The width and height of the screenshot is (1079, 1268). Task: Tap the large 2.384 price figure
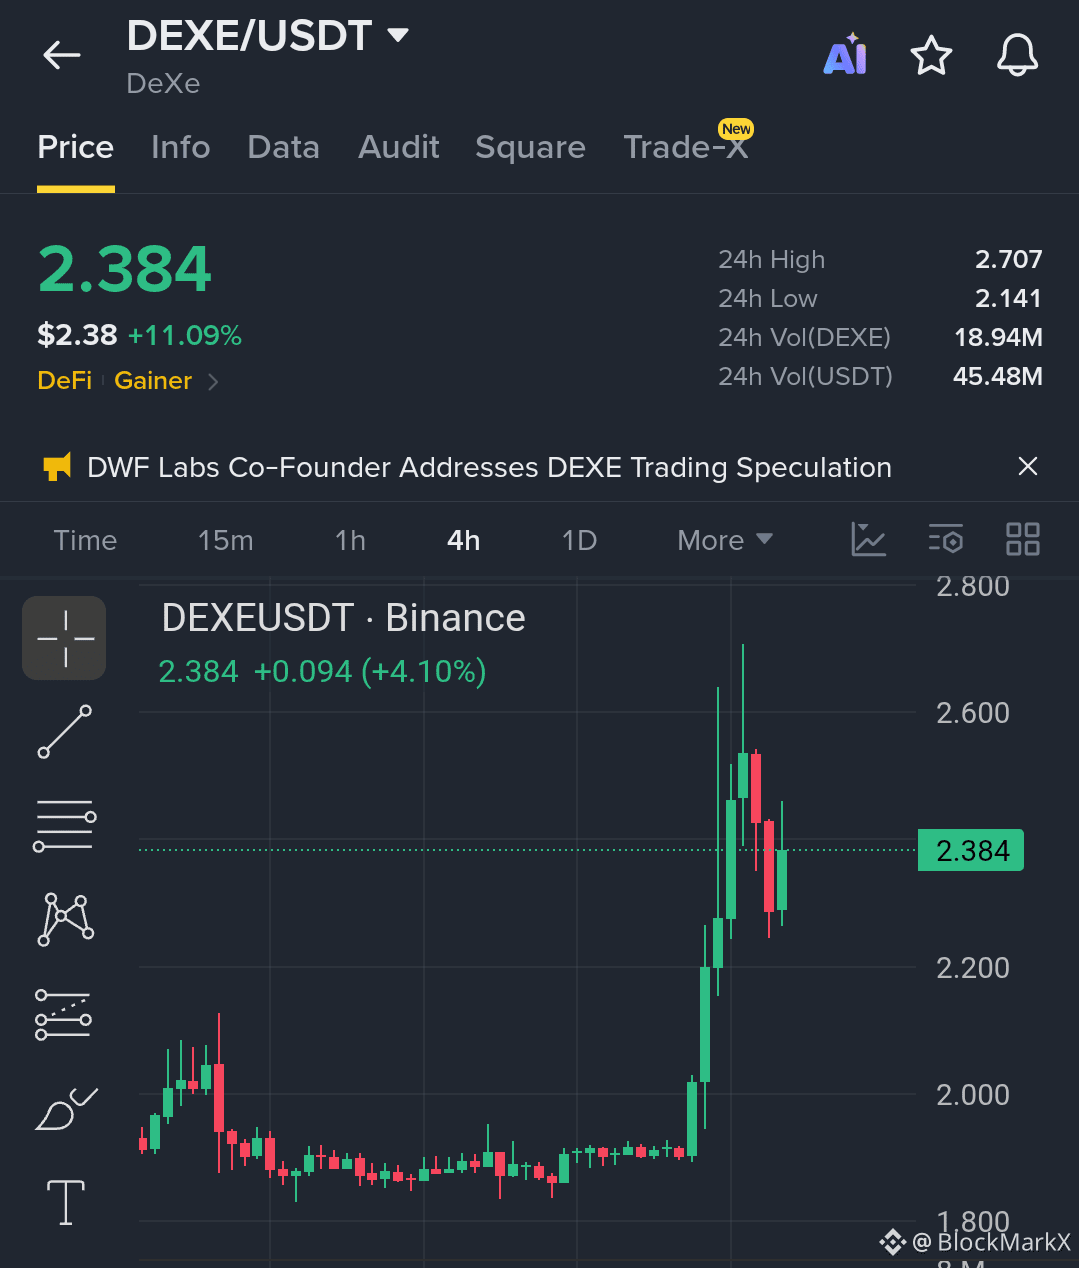point(125,270)
